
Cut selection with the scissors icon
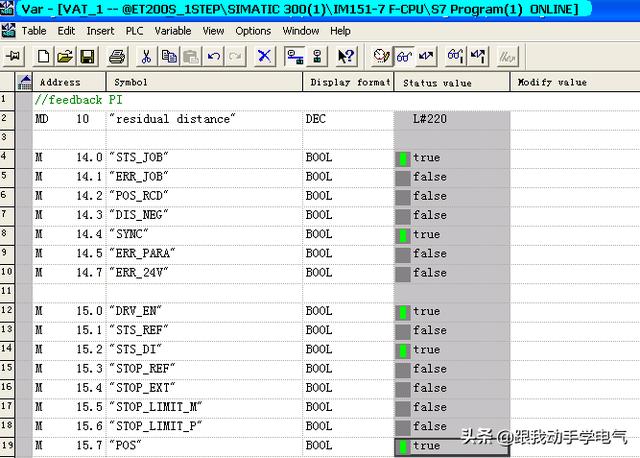(x=147, y=56)
